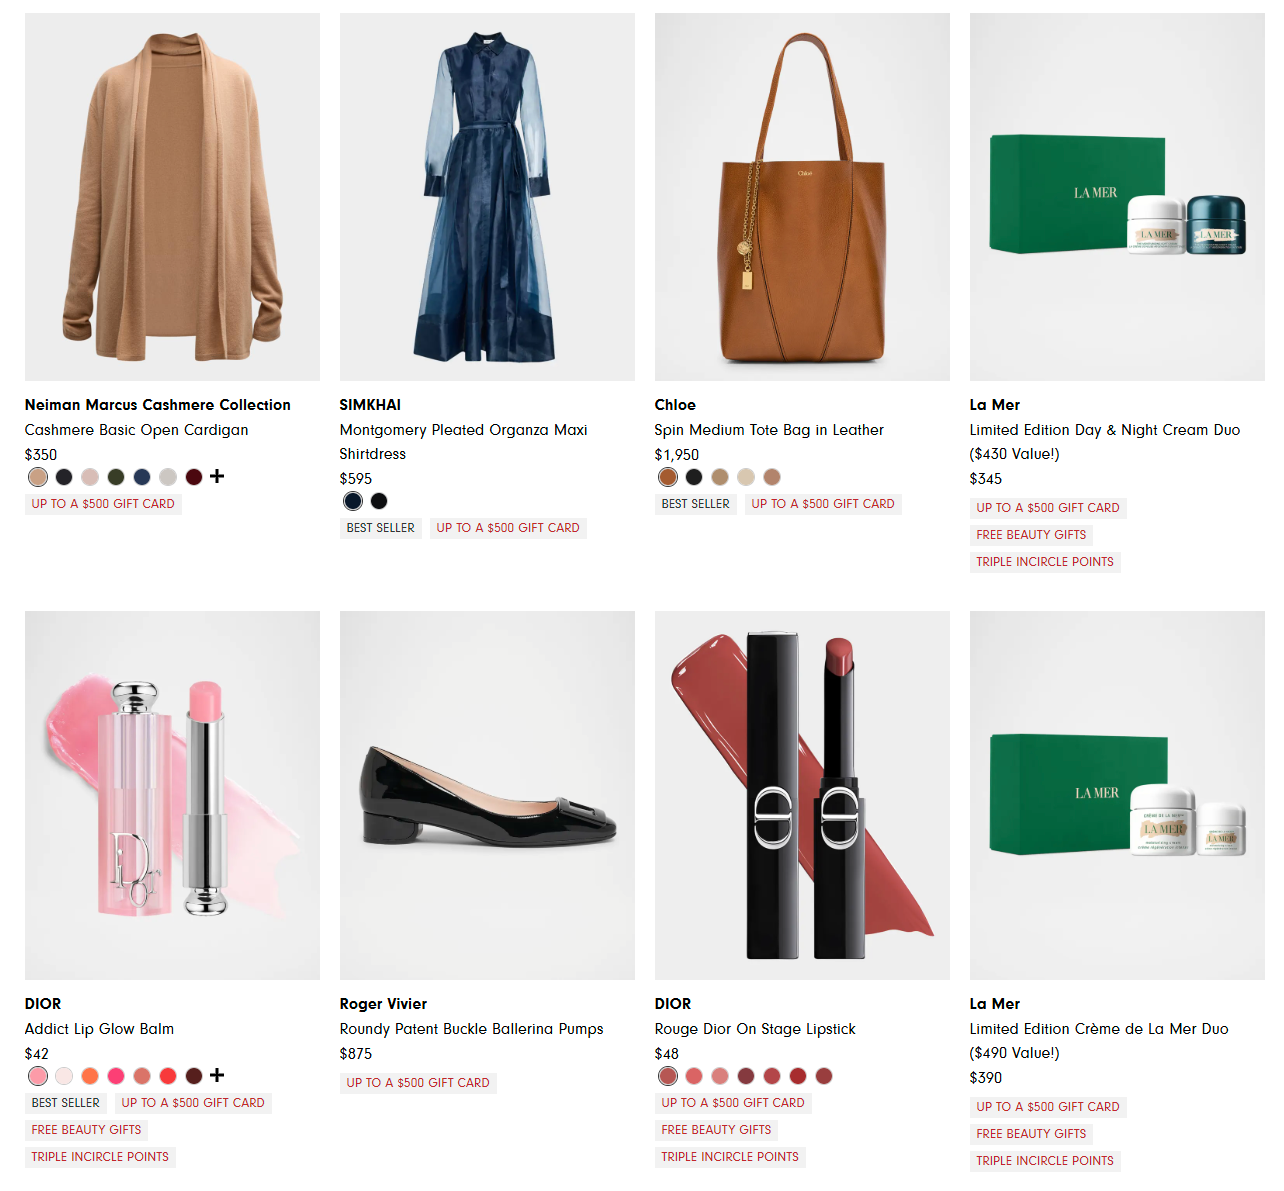Open Limited Edition Day & Night Cream Duo

[1104, 430]
